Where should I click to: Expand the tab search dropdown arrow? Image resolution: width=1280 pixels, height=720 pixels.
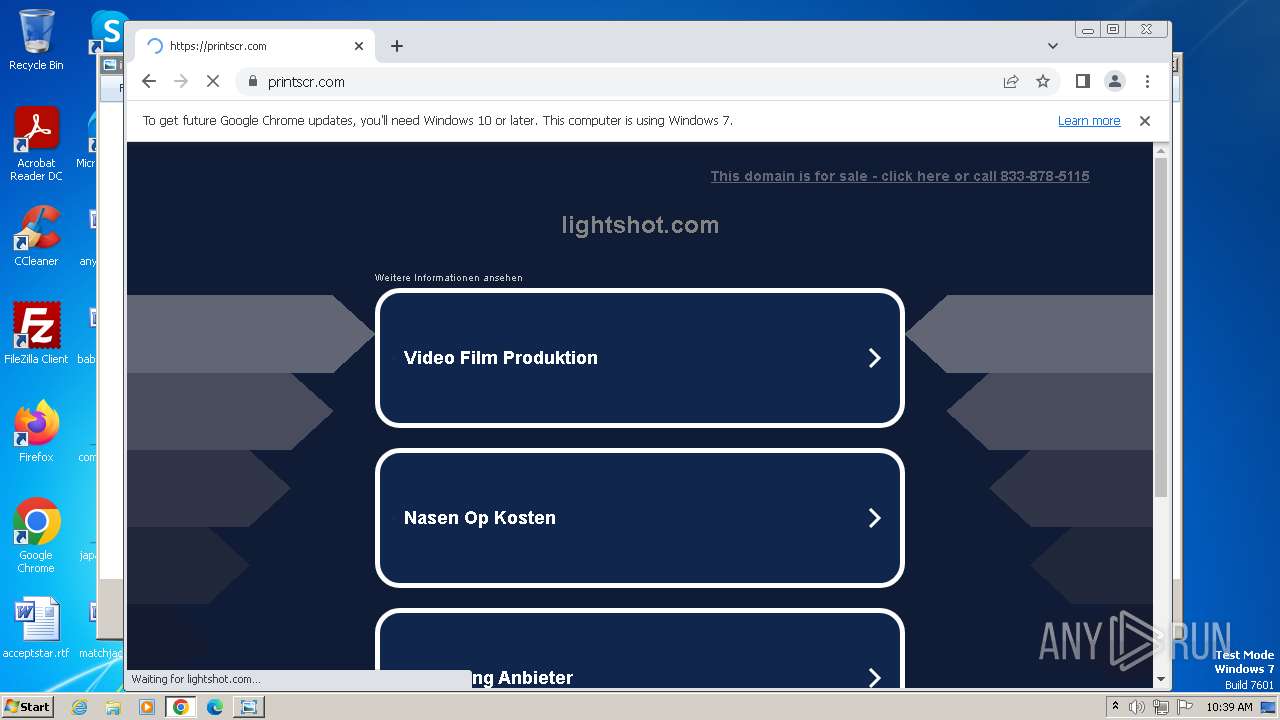coord(1053,46)
